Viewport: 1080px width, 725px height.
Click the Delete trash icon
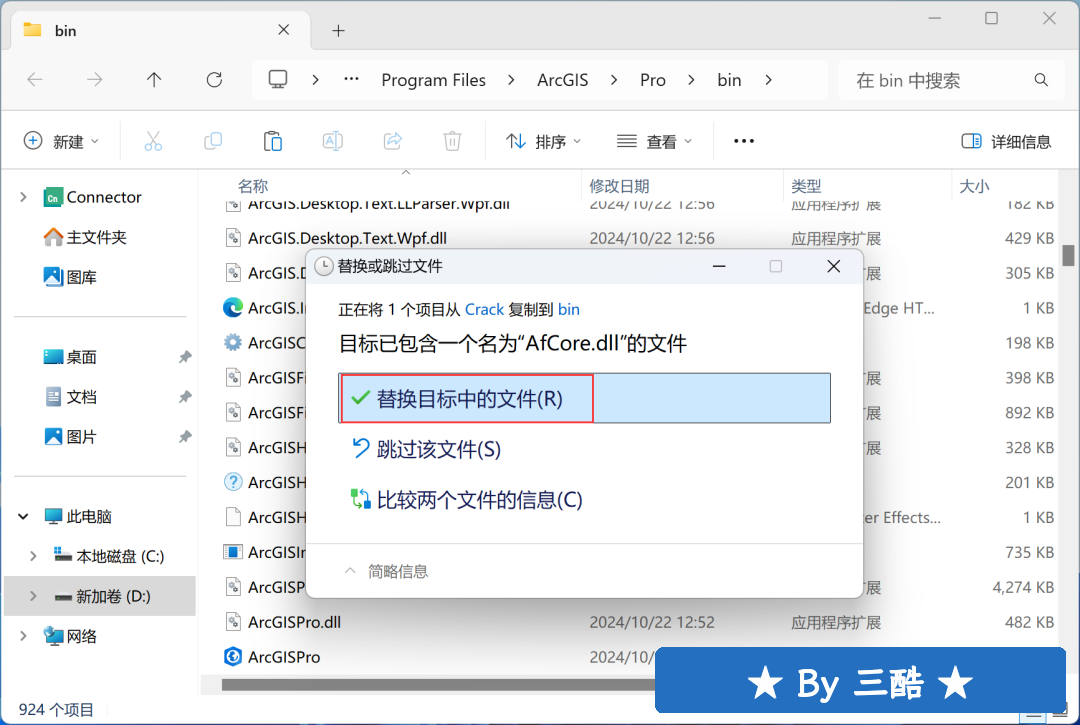click(x=452, y=141)
